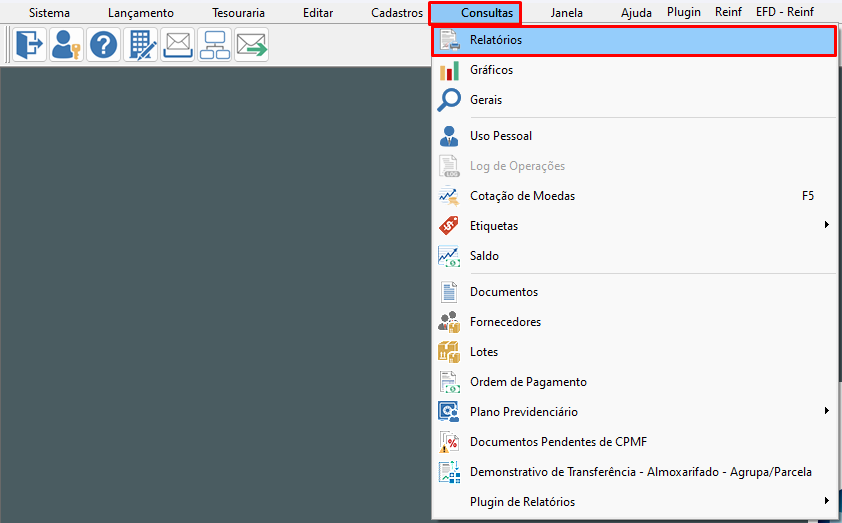This screenshot has height=523, width=842.
Task: Click the Fornecedores people icon
Action: click(x=449, y=322)
